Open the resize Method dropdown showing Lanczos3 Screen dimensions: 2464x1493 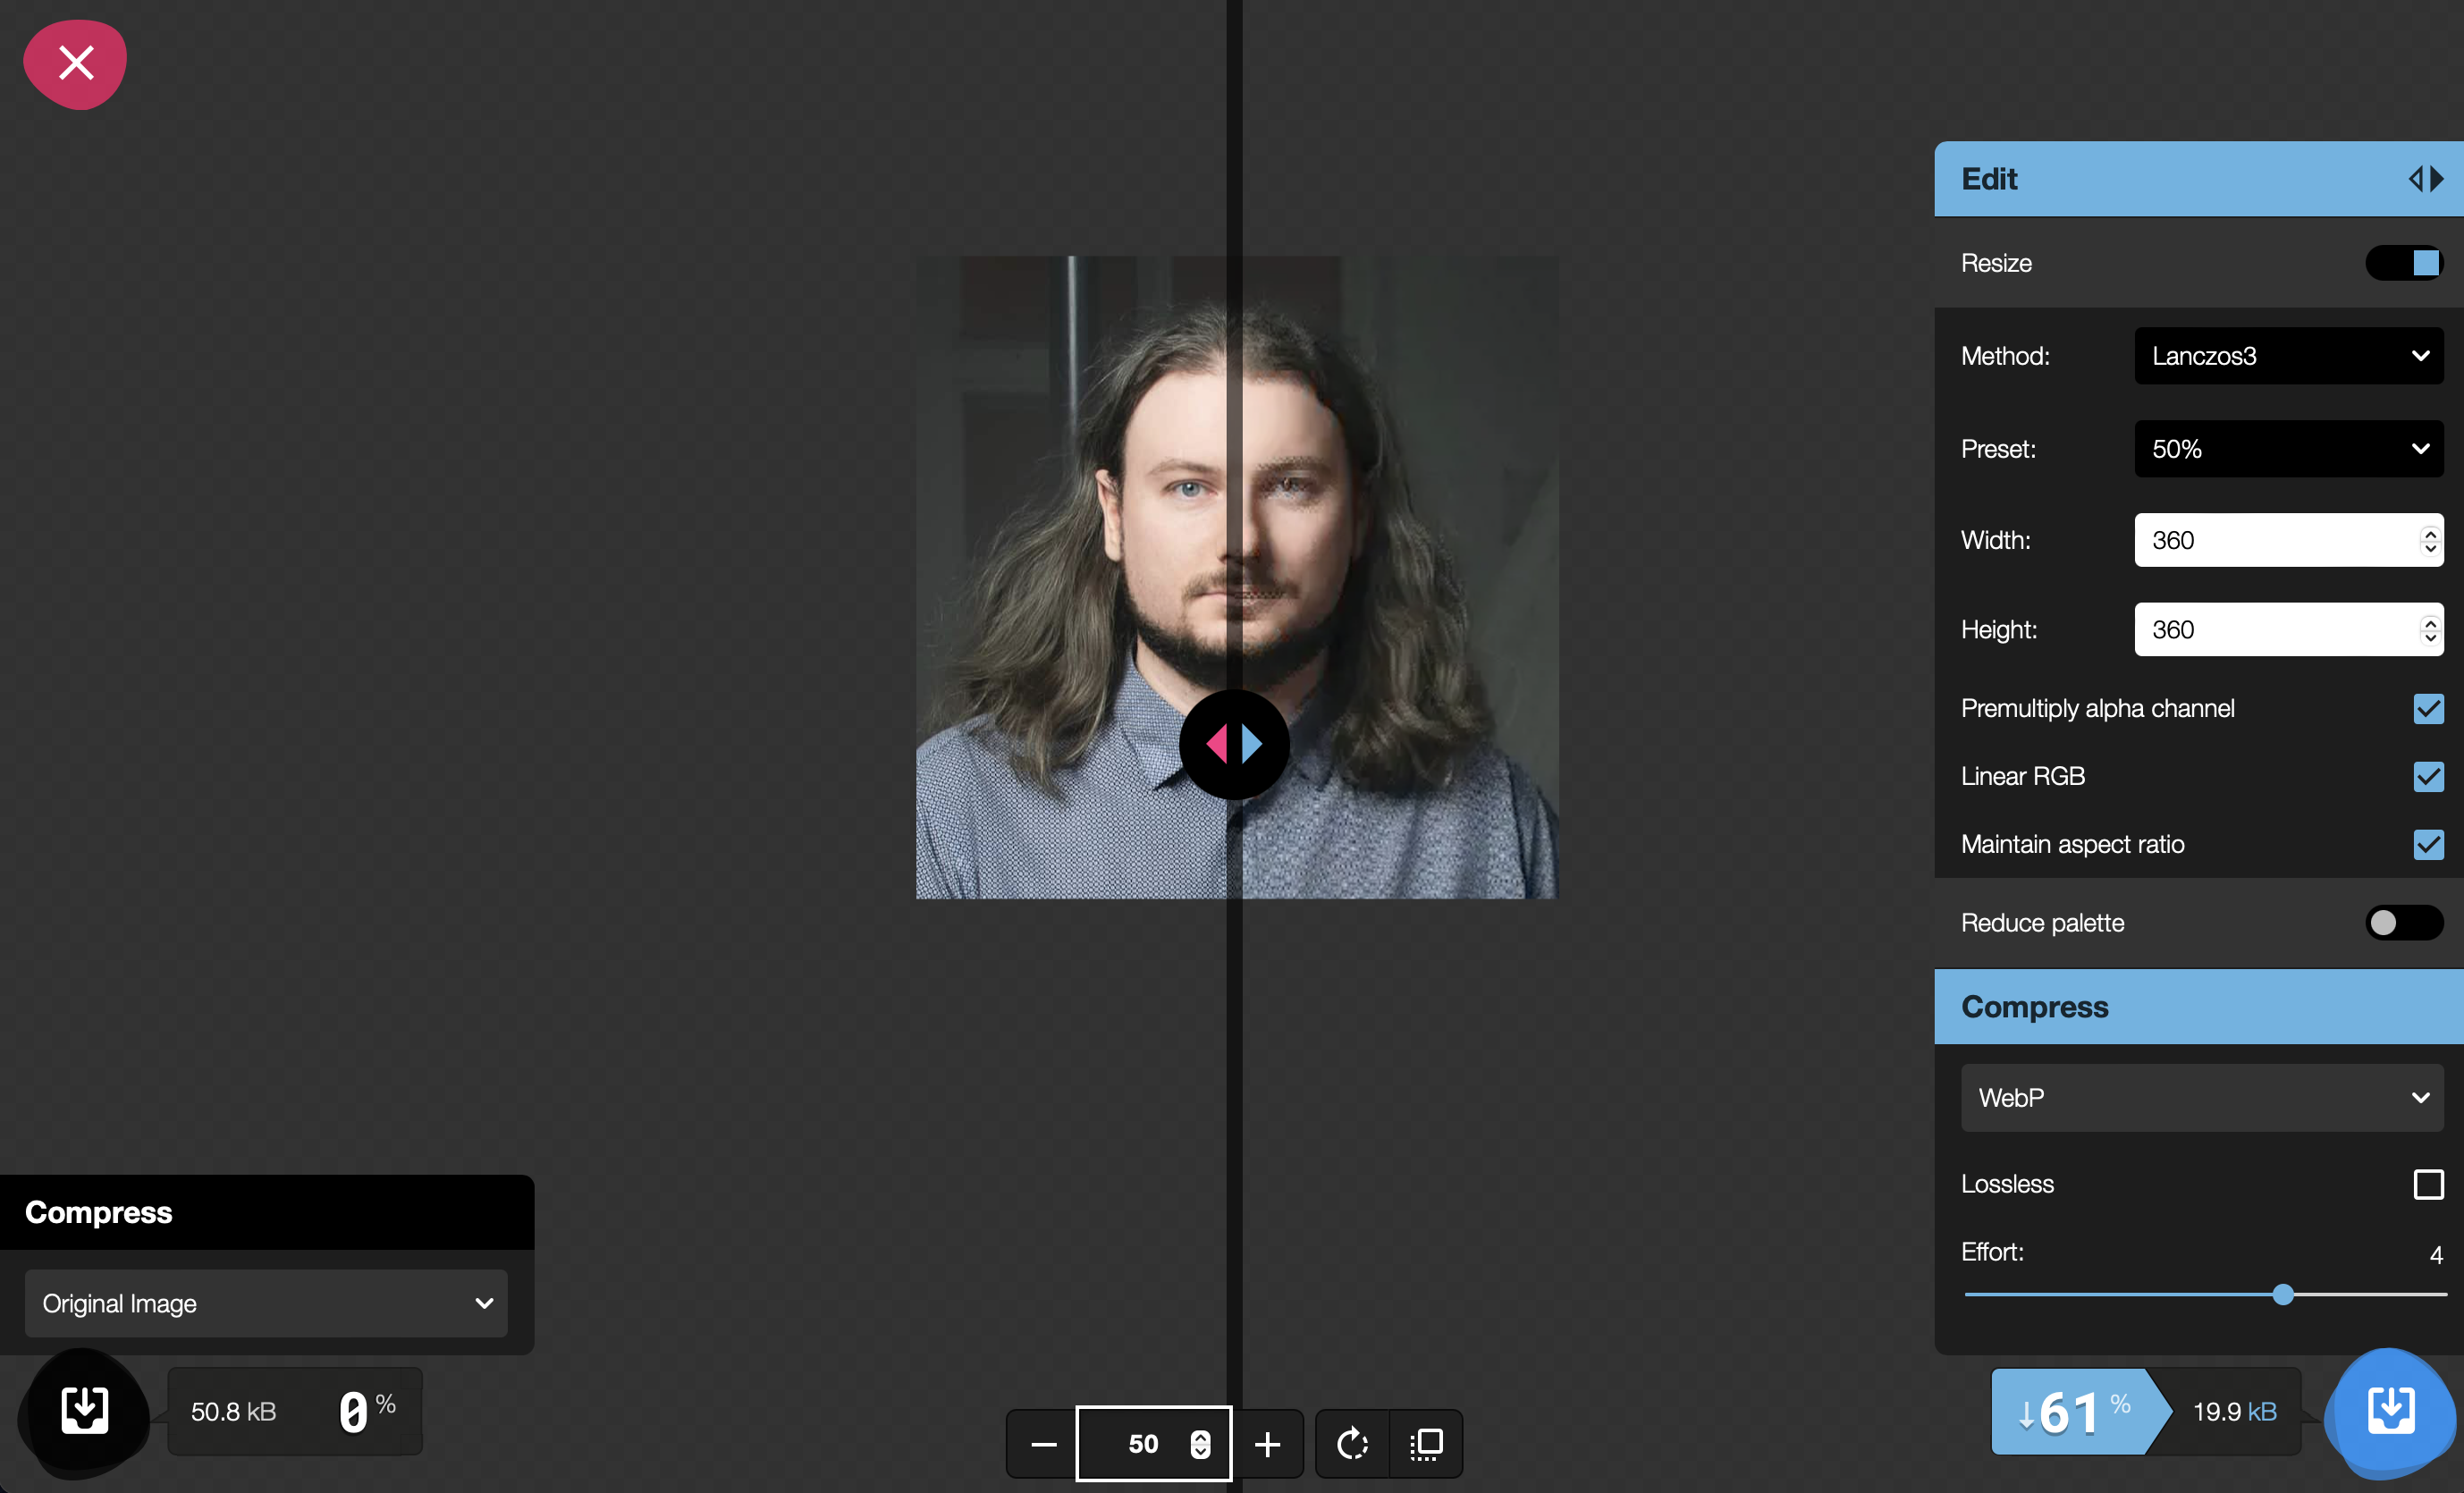[2288, 356]
